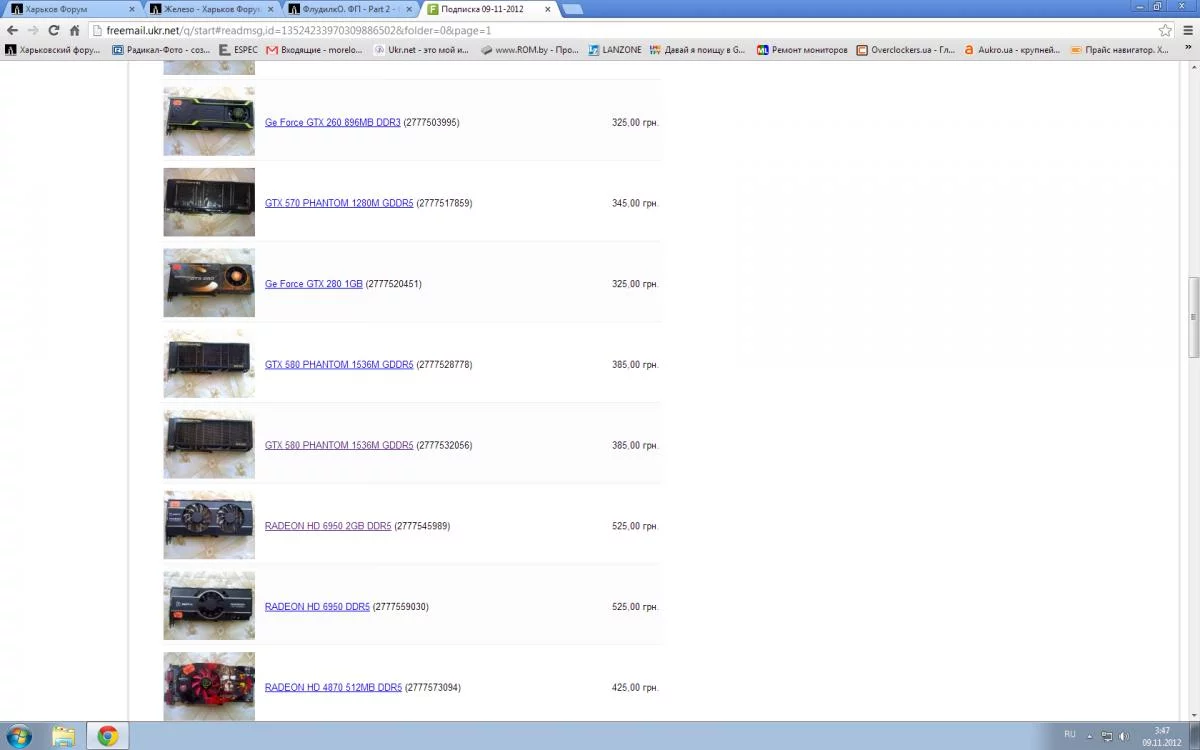Close the Подписка 09-11-2012 tab
The height and width of the screenshot is (750, 1200).
(547, 9)
